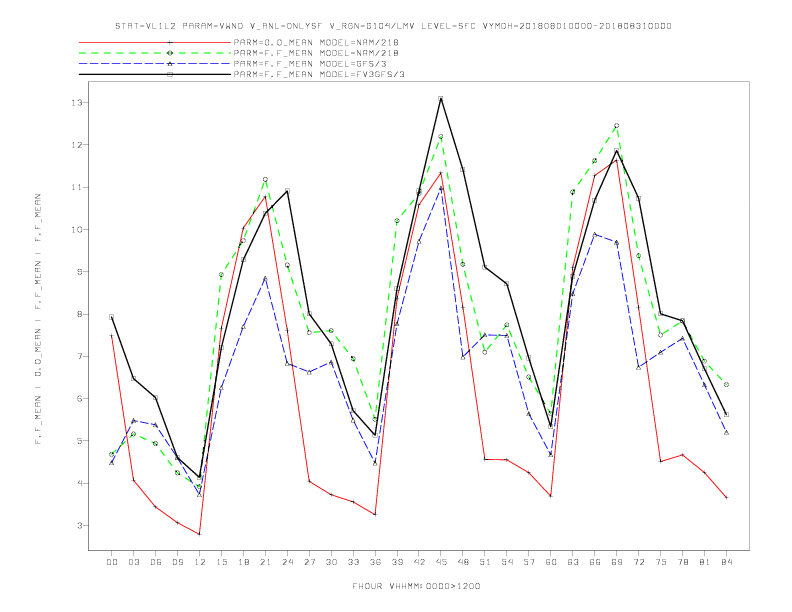
Task: Click x-axis tick label 15
Action: pos(221,562)
